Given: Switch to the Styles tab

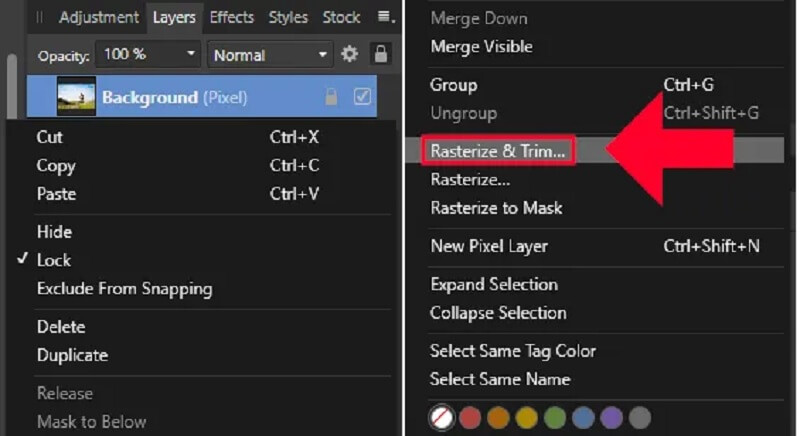Looking at the screenshot, I should 288,17.
